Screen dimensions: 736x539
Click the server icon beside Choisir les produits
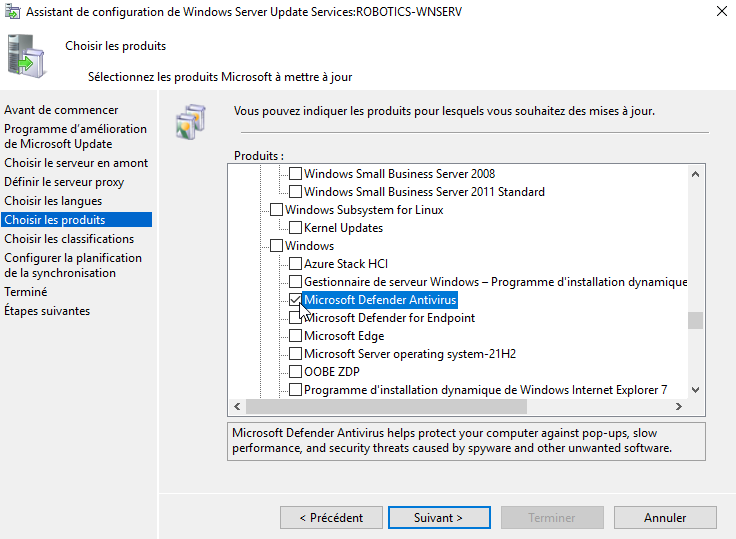[x=27, y=56]
